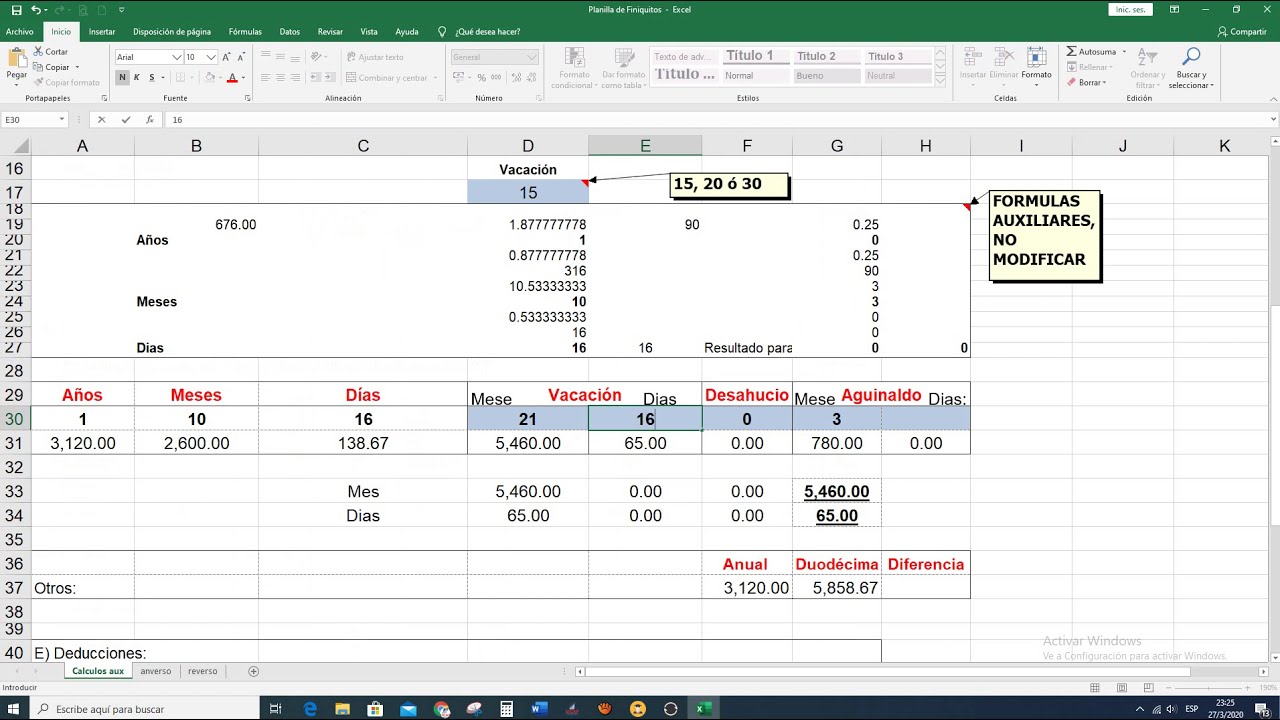Viewport: 1280px width, 720px height.
Task: Select the reverso sheet tab
Action: (x=202, y=671)
